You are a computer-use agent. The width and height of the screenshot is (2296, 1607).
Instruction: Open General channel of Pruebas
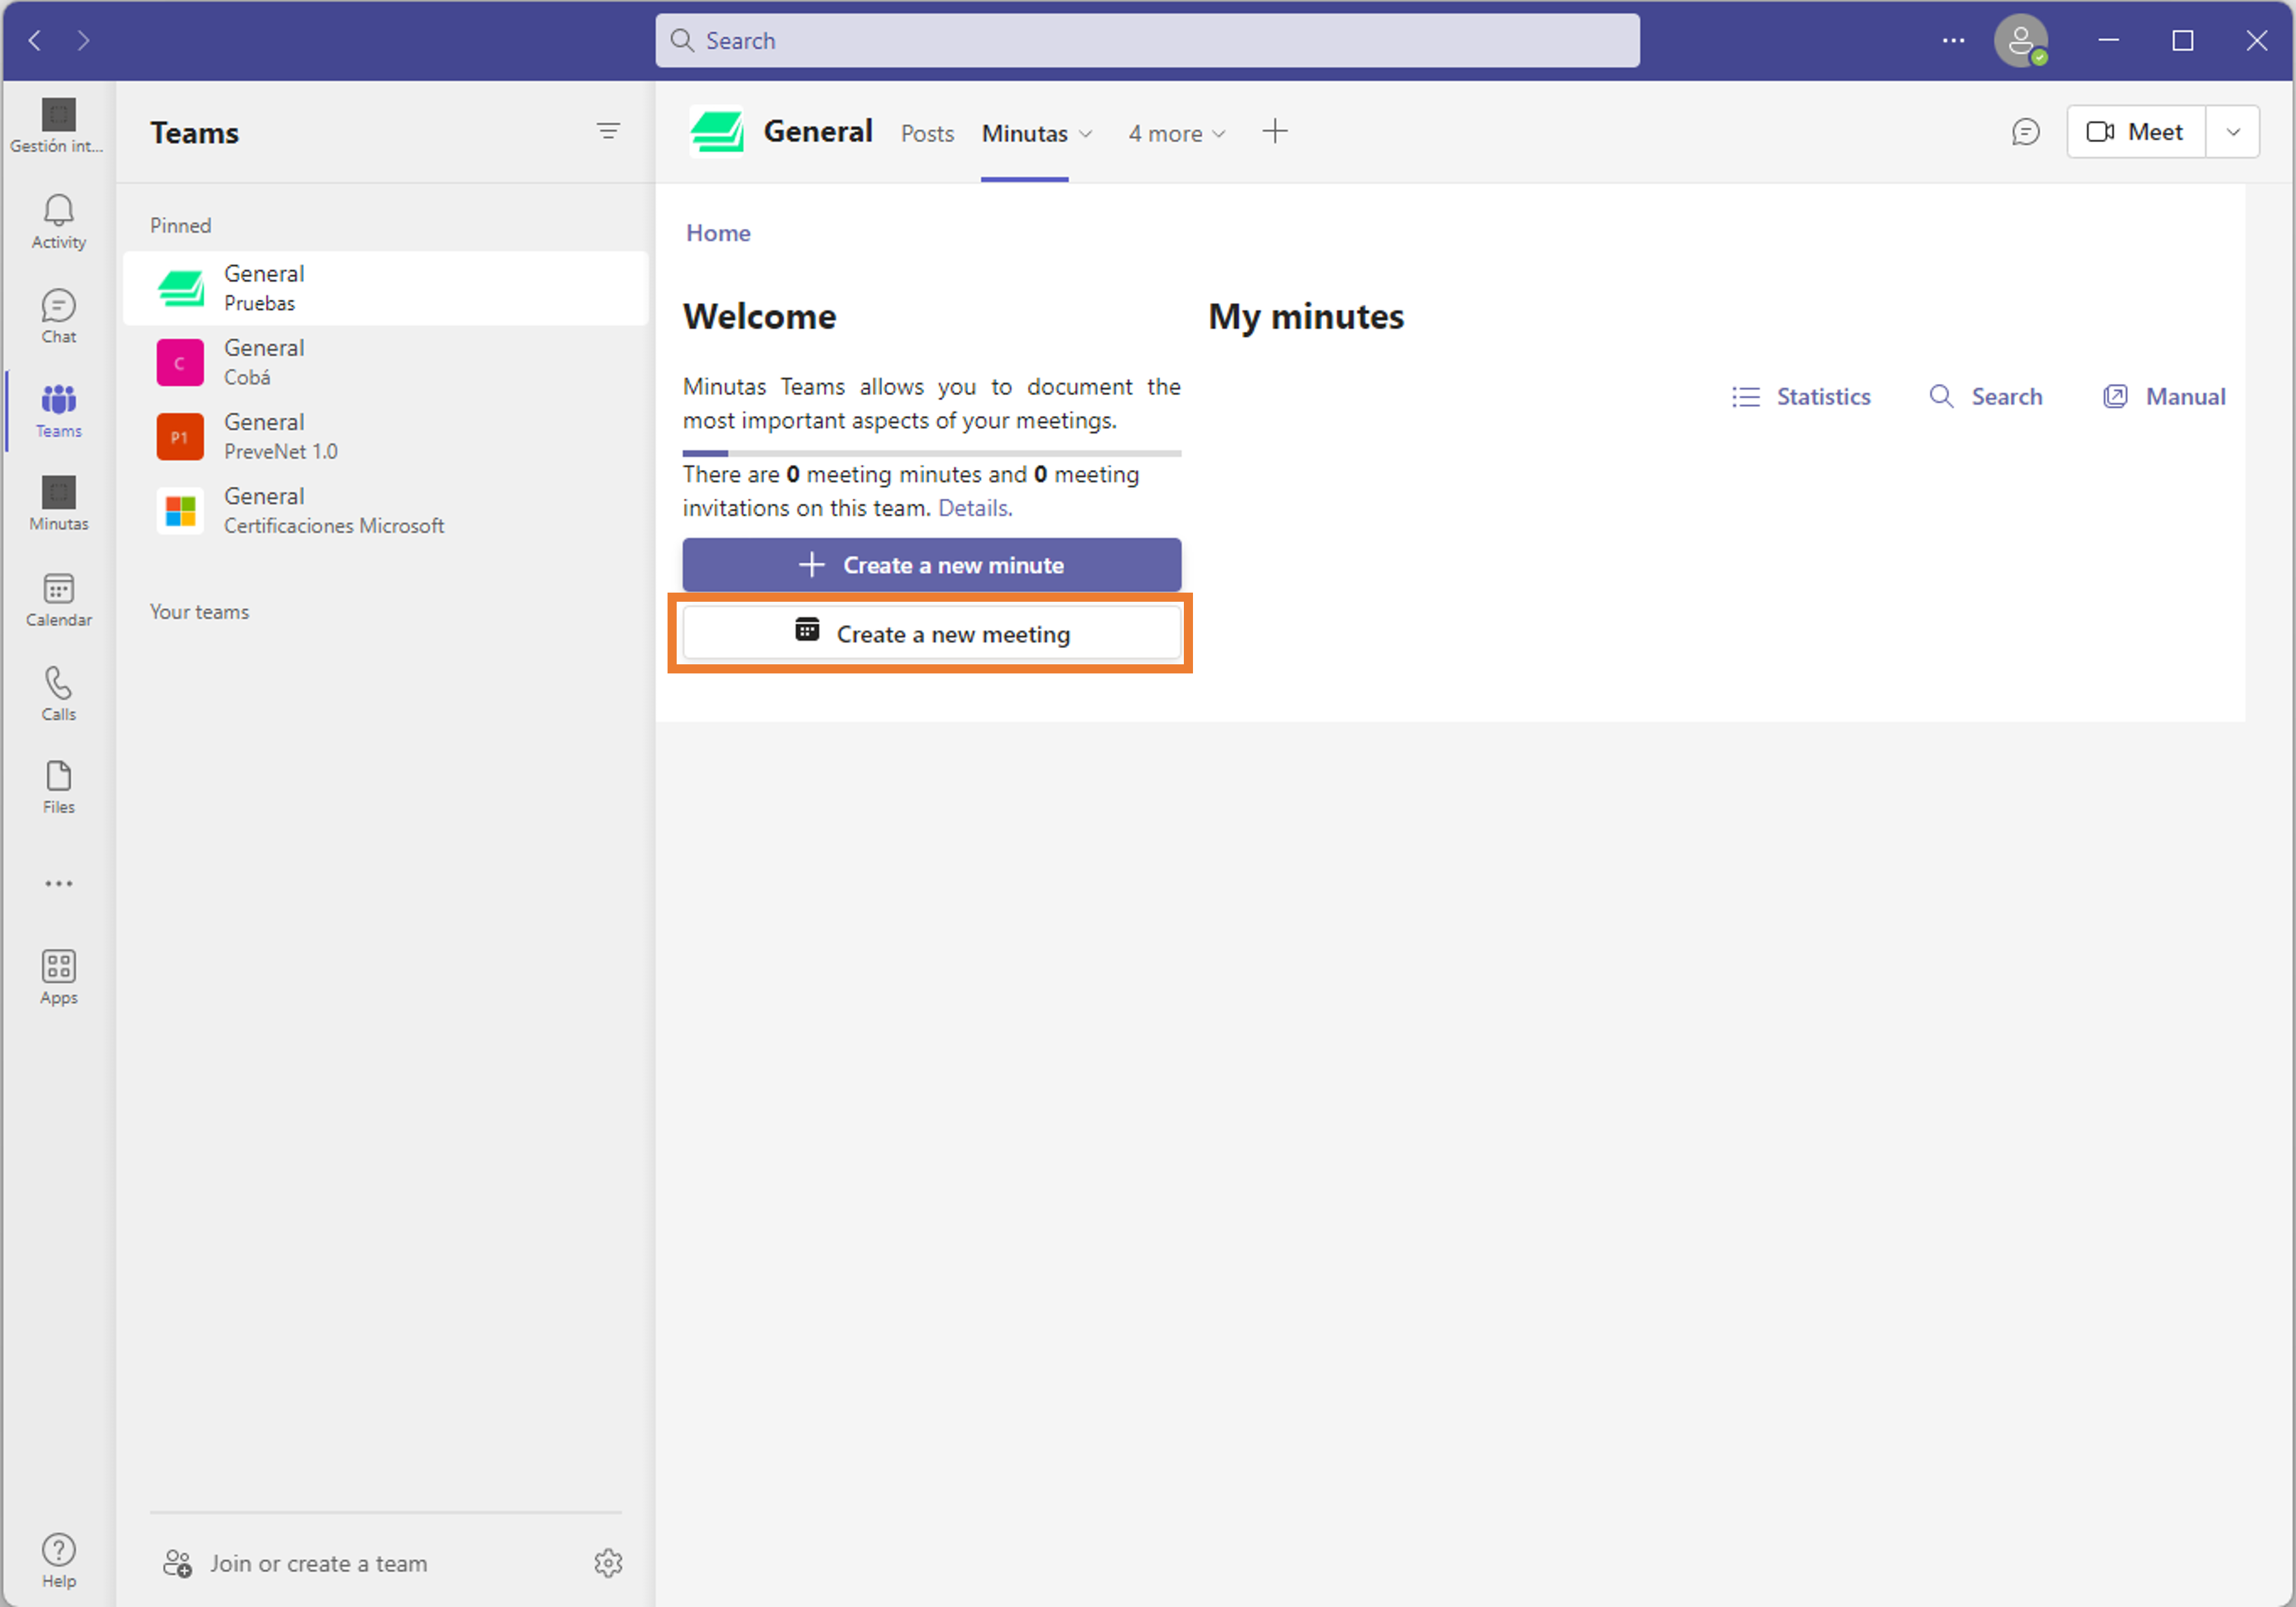[386, 288]
